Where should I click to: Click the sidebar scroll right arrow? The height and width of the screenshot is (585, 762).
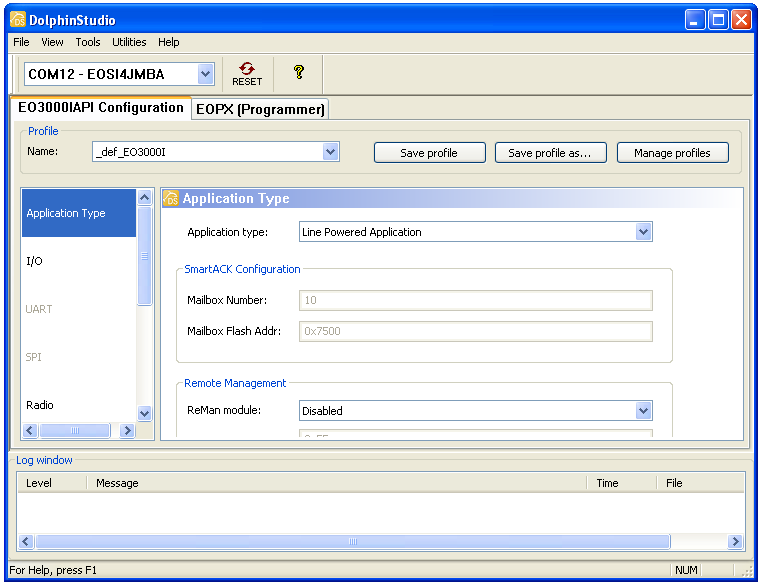(127, 430)
